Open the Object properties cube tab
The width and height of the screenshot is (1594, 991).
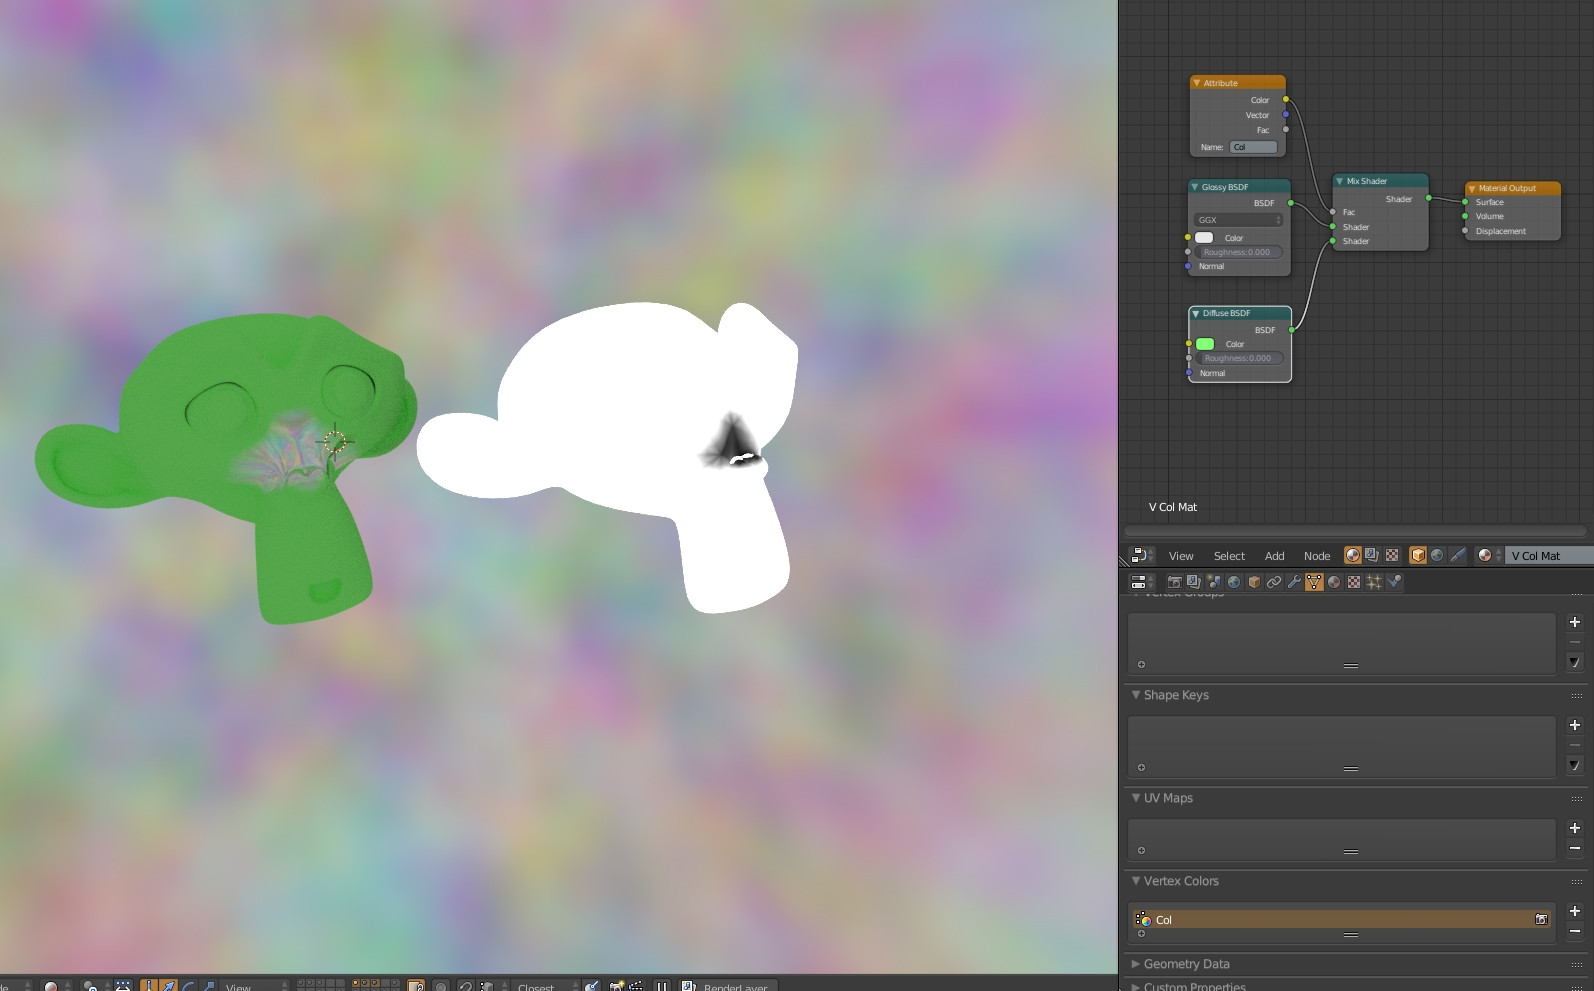click(x=1254, y=582)
